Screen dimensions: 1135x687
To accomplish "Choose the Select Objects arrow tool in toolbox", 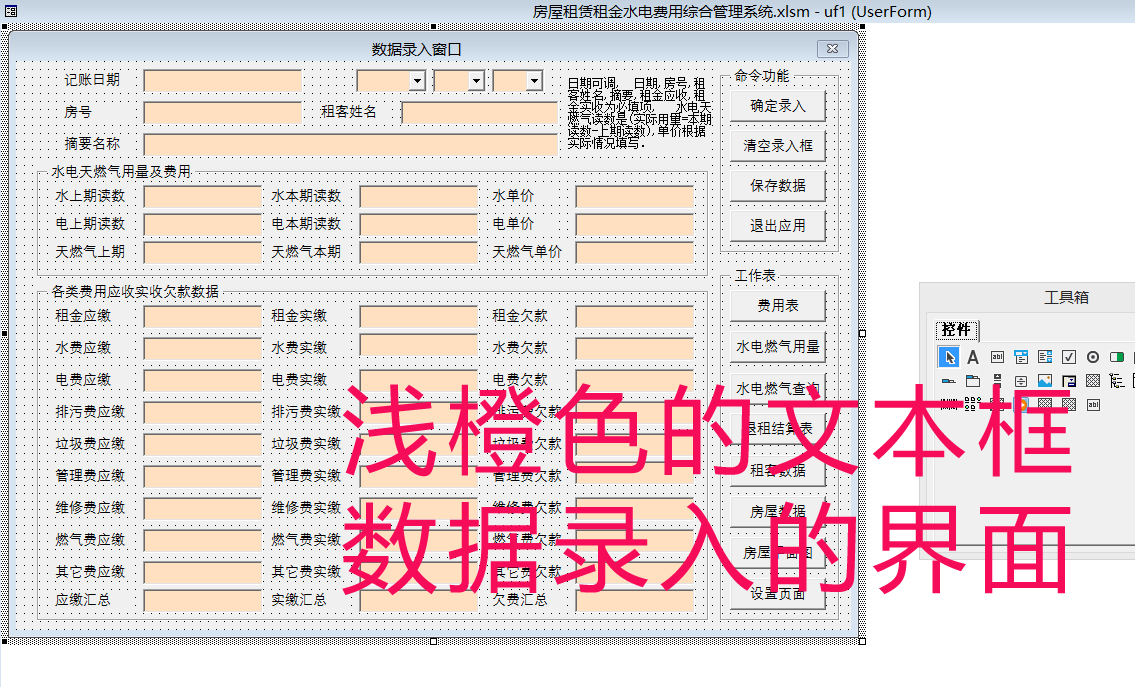I will tap(949, 357).
